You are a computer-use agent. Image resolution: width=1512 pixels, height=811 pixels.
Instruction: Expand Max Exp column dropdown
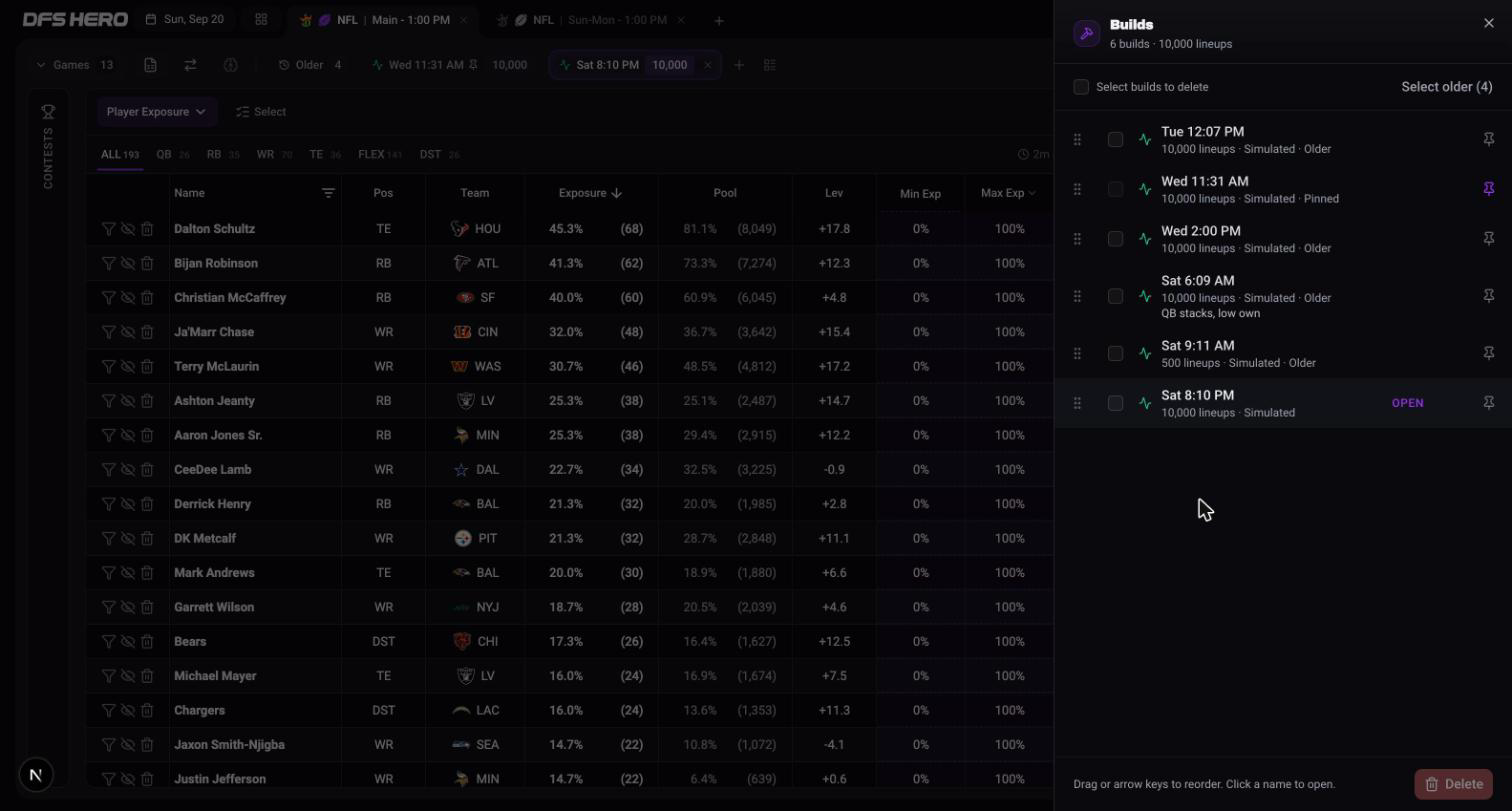tap(1008, 193)
